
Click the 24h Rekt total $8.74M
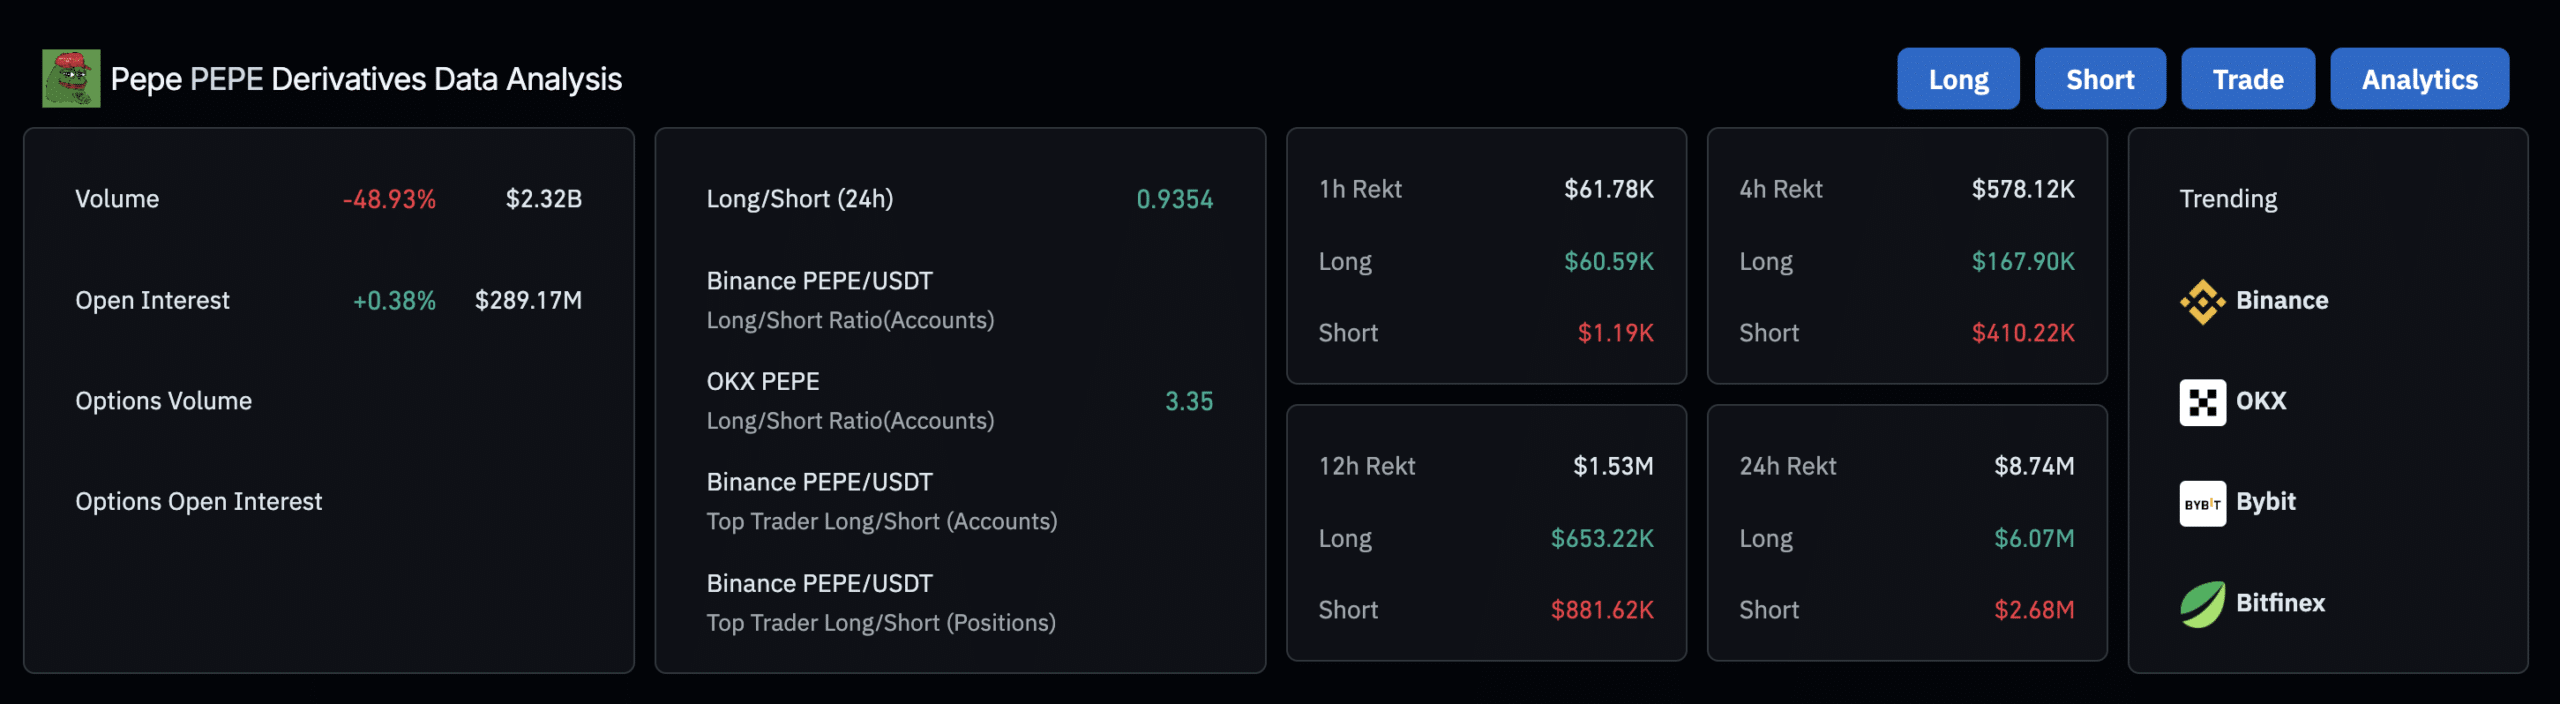pyautogui.click(x=2034, y=466)
